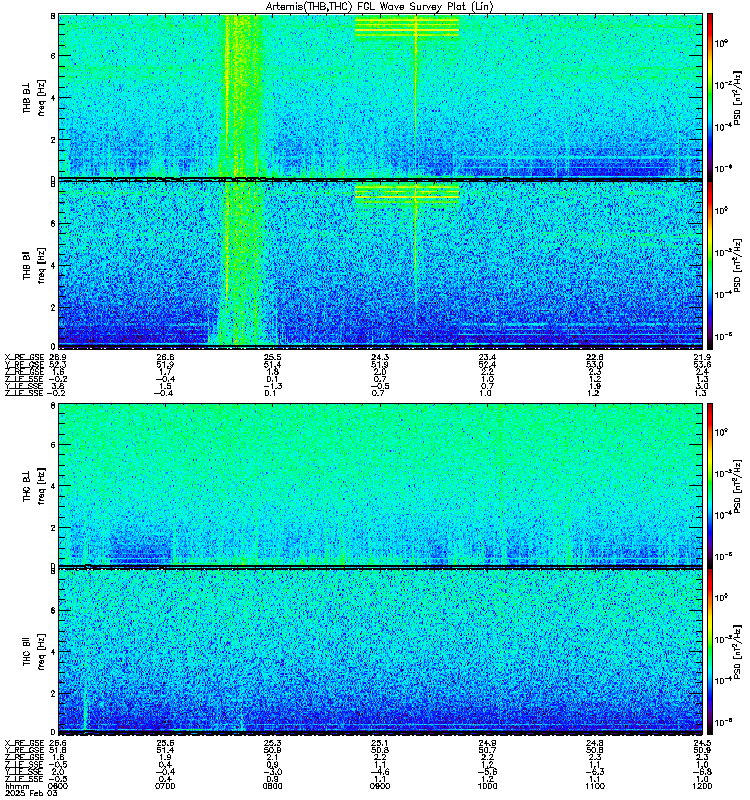Image resolution: width=750 pixels, height=800 pixels.
Task: Click the 1100 time tick label
Action: pos(595,786)
